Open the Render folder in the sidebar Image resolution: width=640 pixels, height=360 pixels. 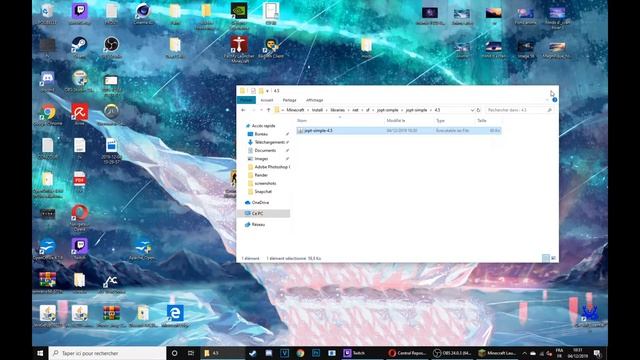[261, 175]
